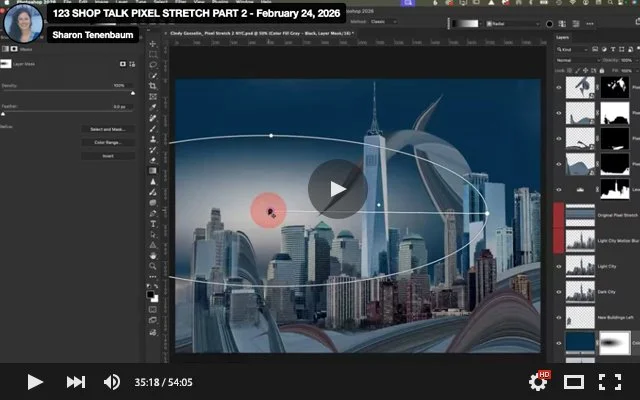
Task: Open the 123 Shop Talk Pixel Stretch title link
Action: 196,13
